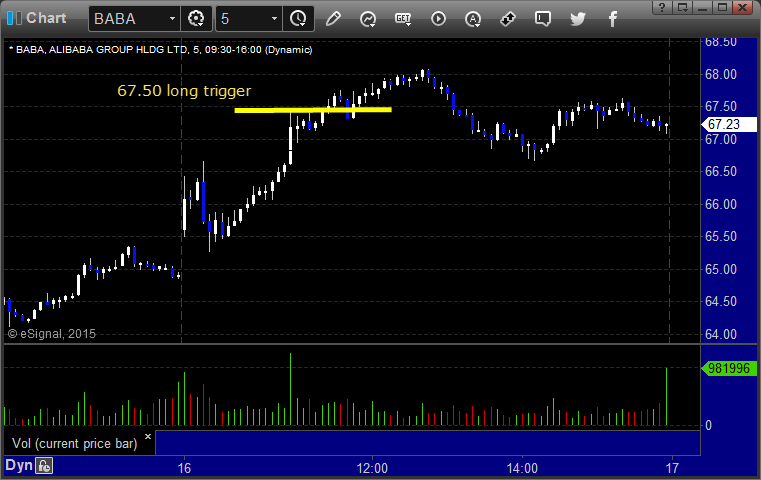Click the 65.50 price axis label
This screenshot has height=480, width=761.
point(721,236)
